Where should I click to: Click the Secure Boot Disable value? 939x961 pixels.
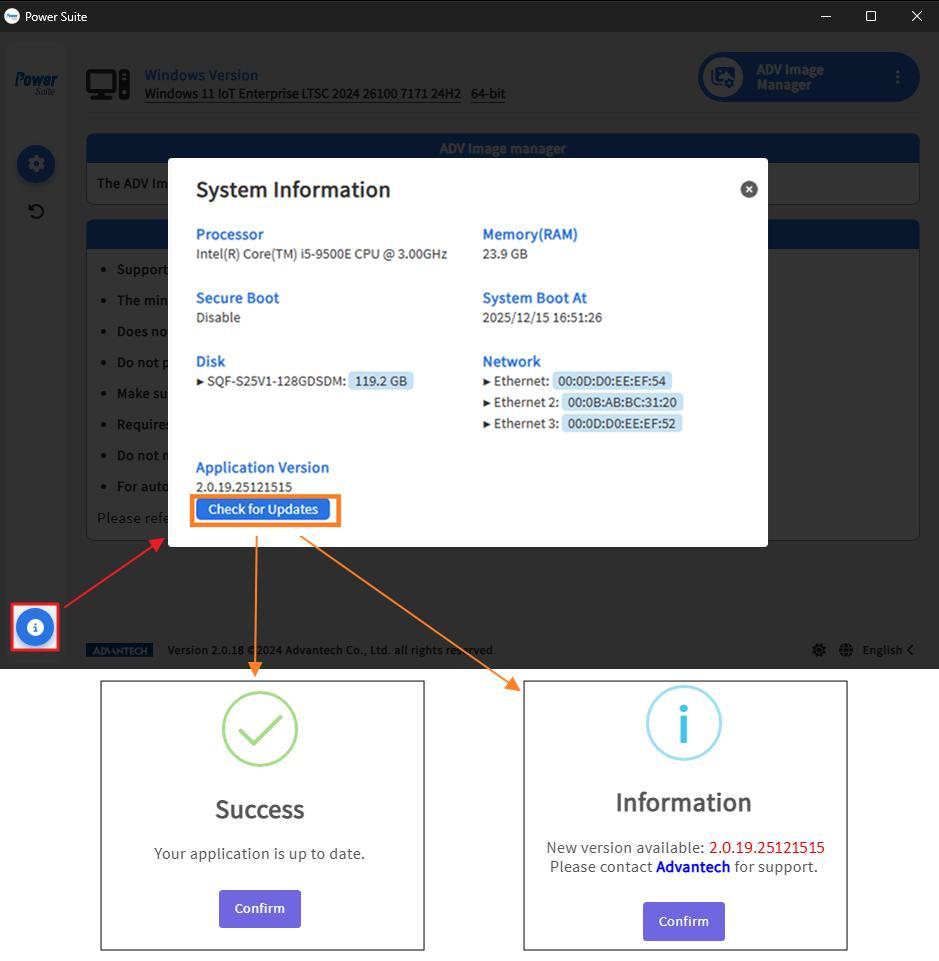pos(218,317)
